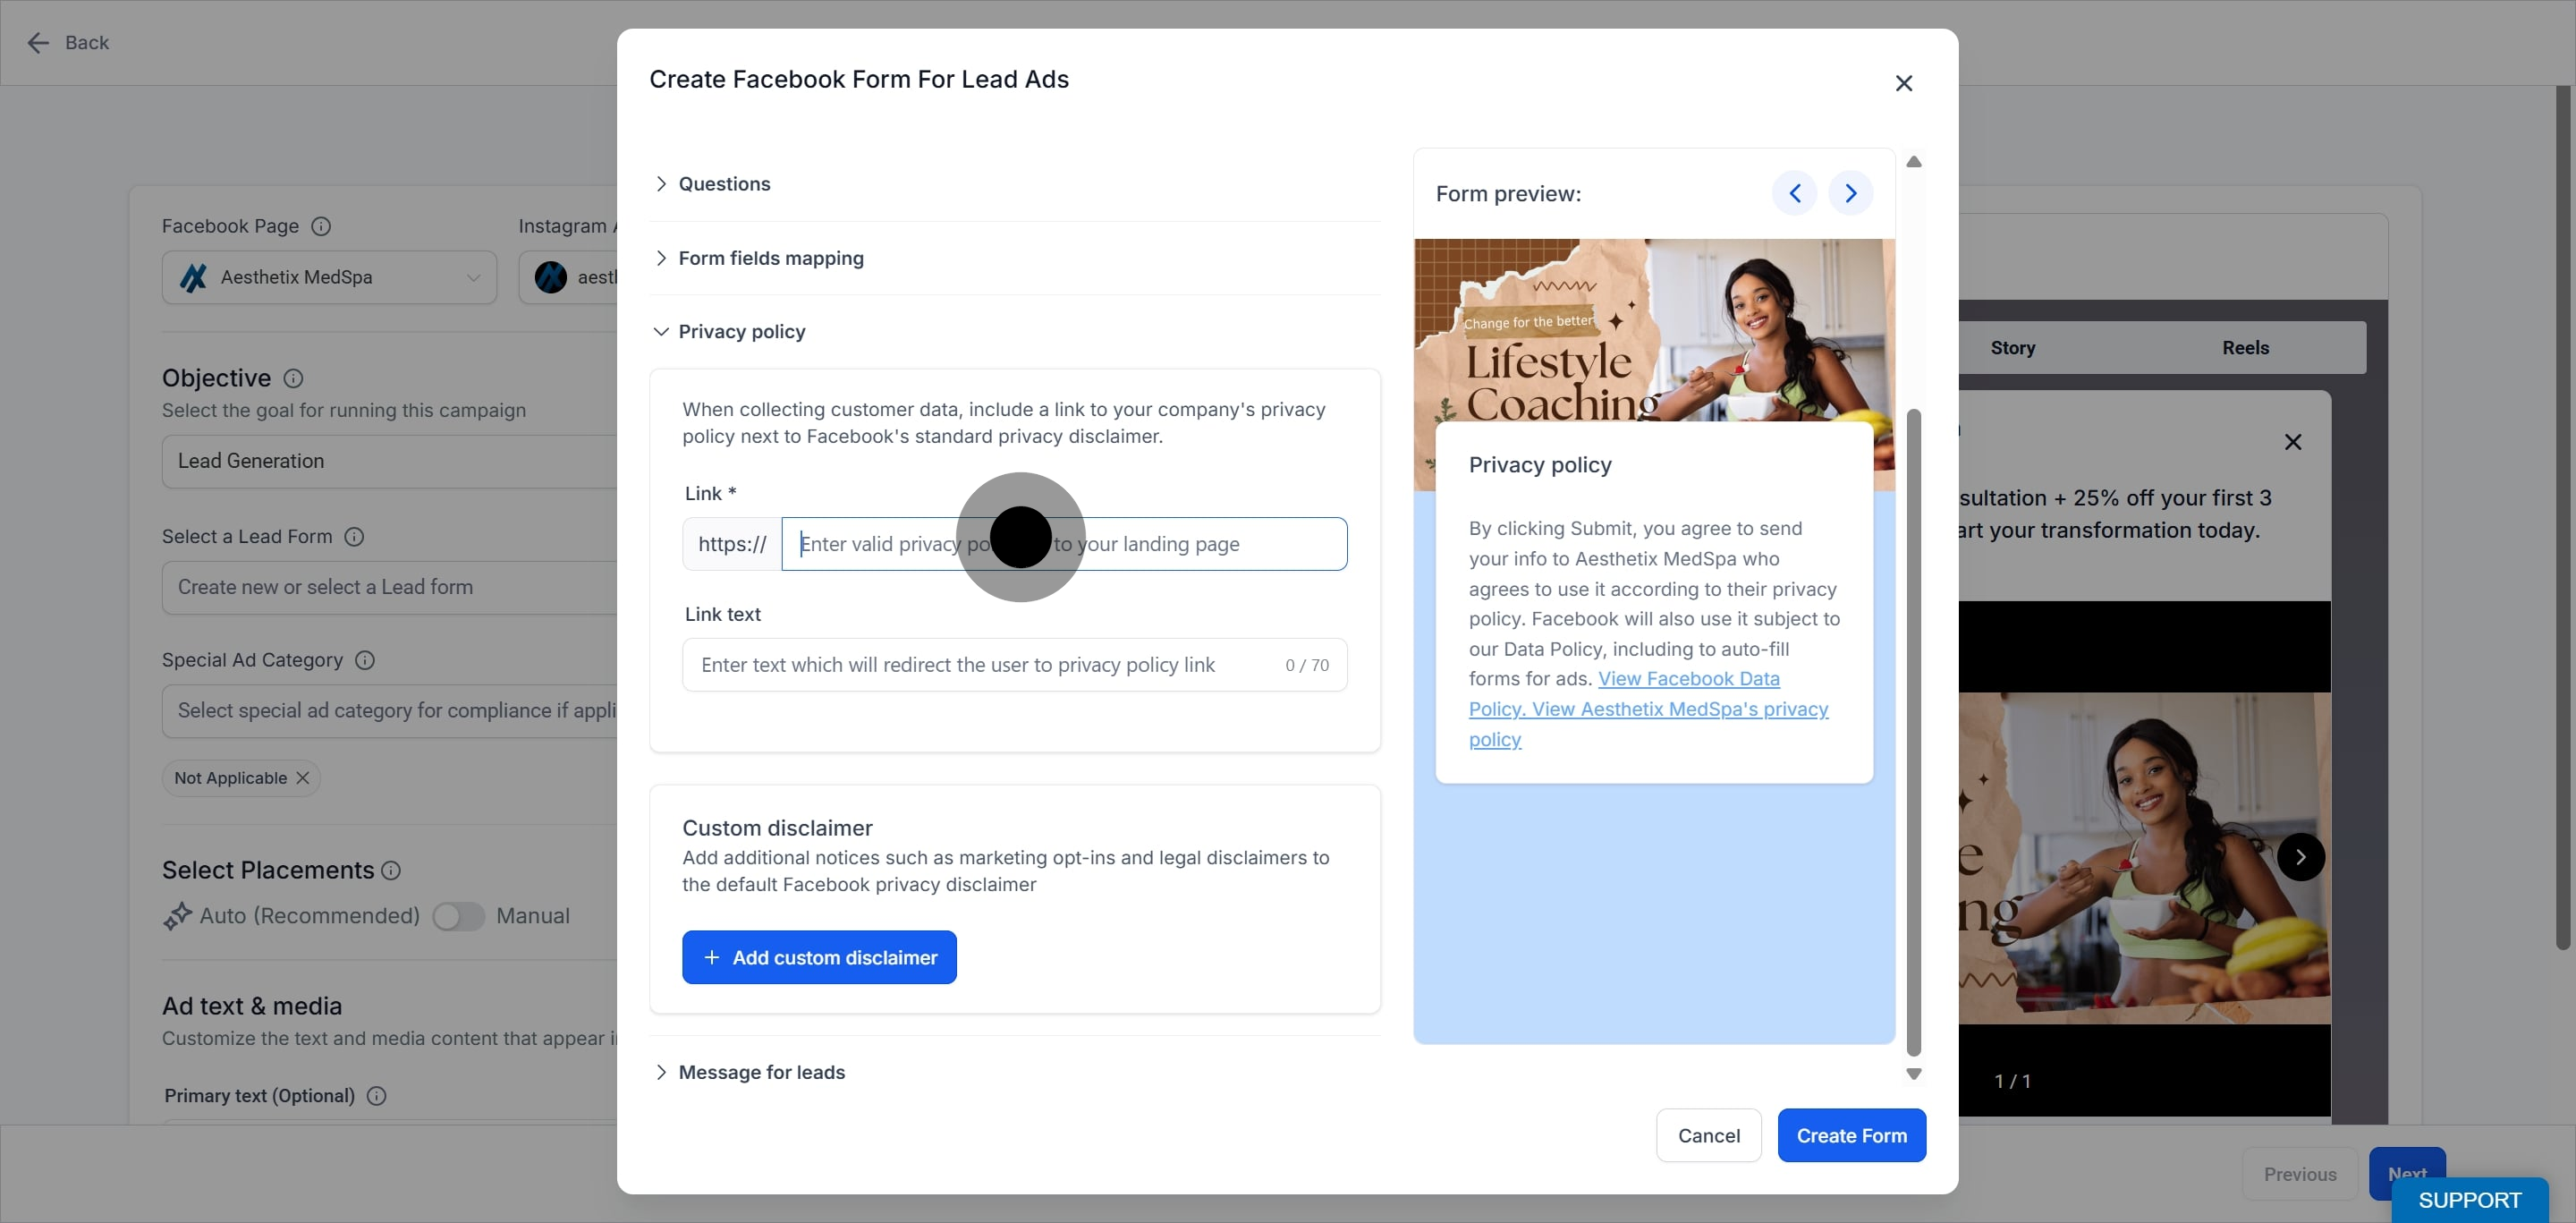Screen dimensions: 2576x1223
Task: Click the next form preview arrow
Action: (1850, 193)
